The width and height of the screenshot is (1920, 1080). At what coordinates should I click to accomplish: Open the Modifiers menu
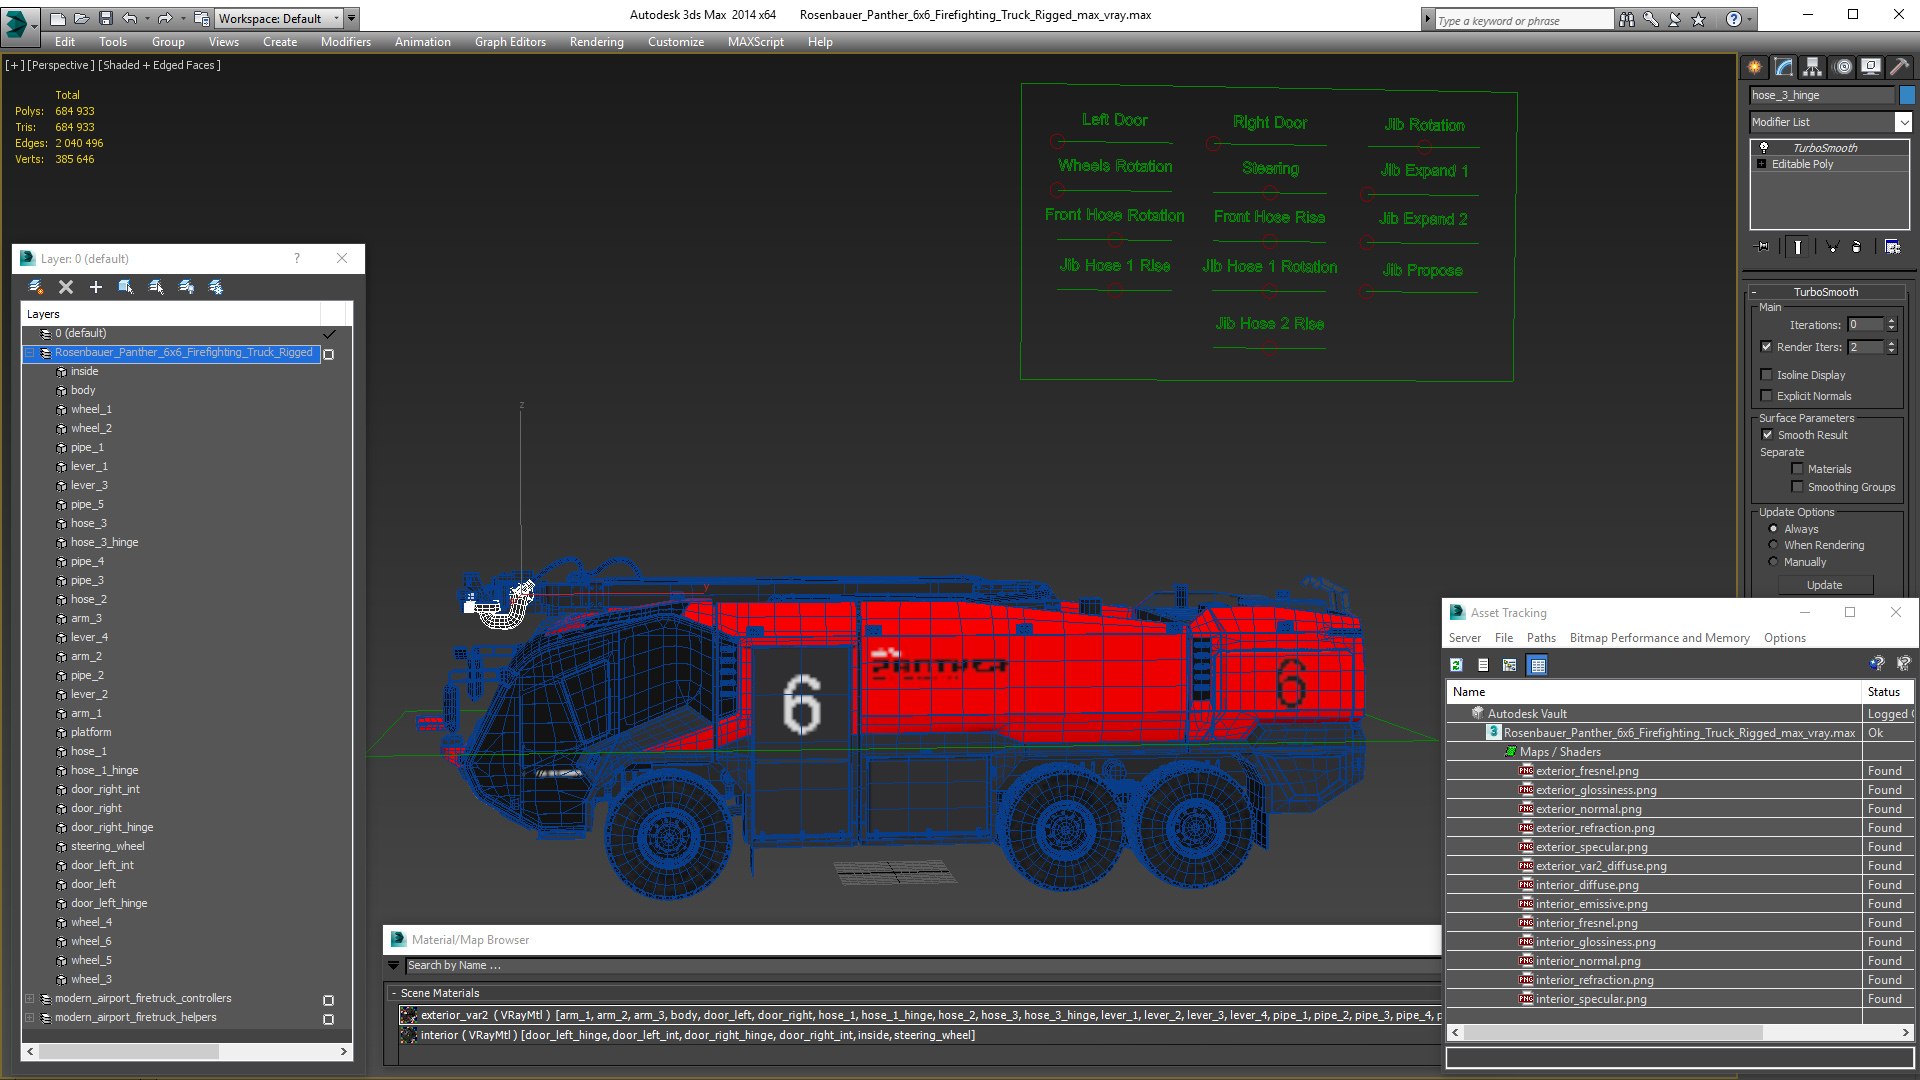point(346,42)
